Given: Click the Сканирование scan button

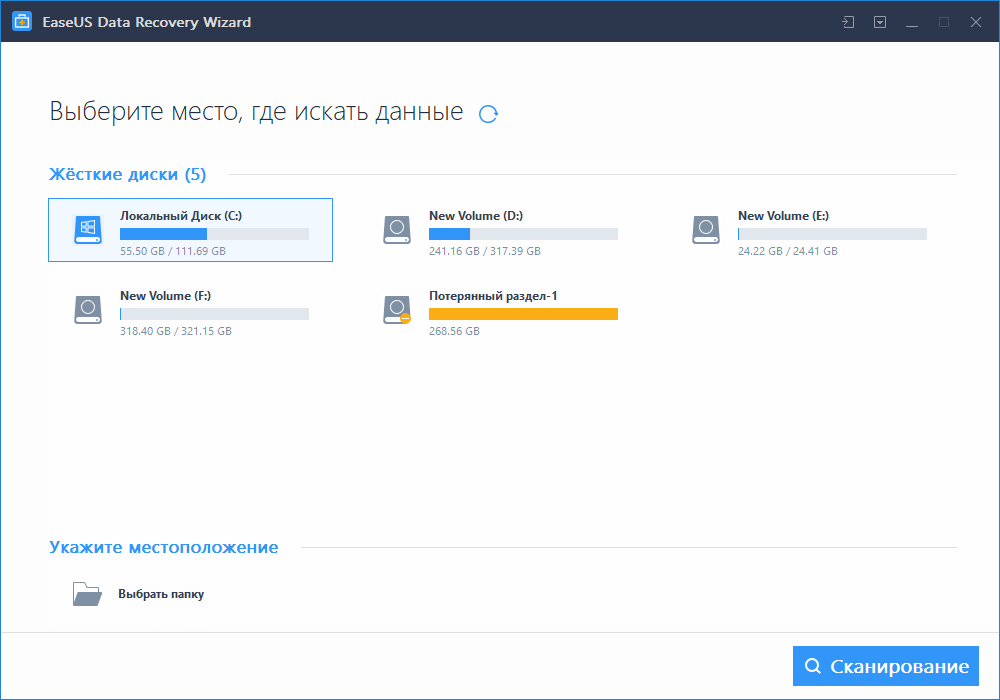Looking at the screenshot, I should coord(885,666).
